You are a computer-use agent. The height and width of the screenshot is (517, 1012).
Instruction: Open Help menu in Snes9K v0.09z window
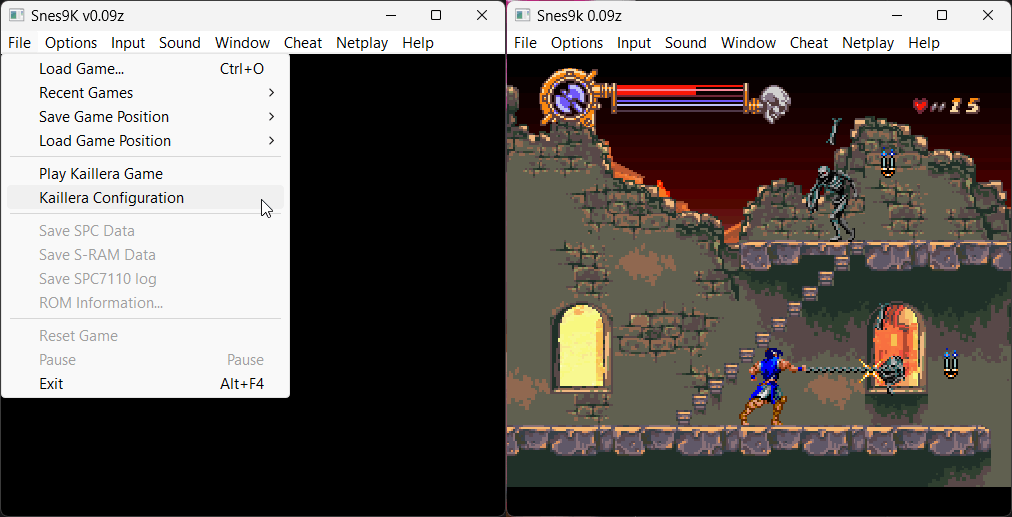[418, 43]
